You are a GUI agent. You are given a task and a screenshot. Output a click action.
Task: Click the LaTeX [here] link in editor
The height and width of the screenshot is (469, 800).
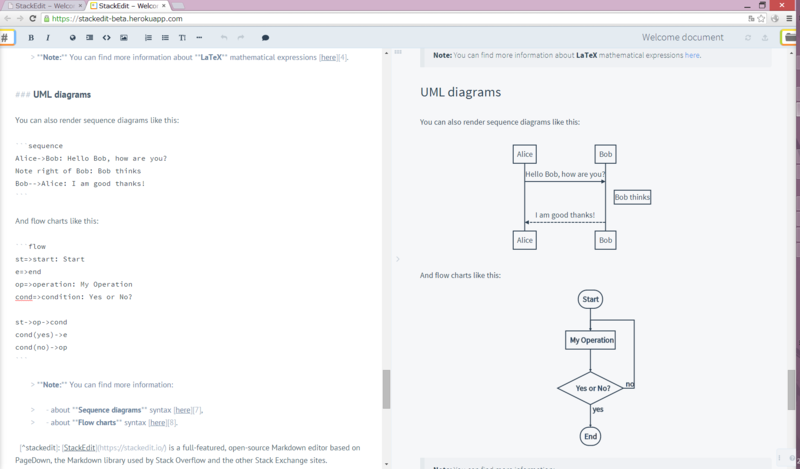pos(328,57)
